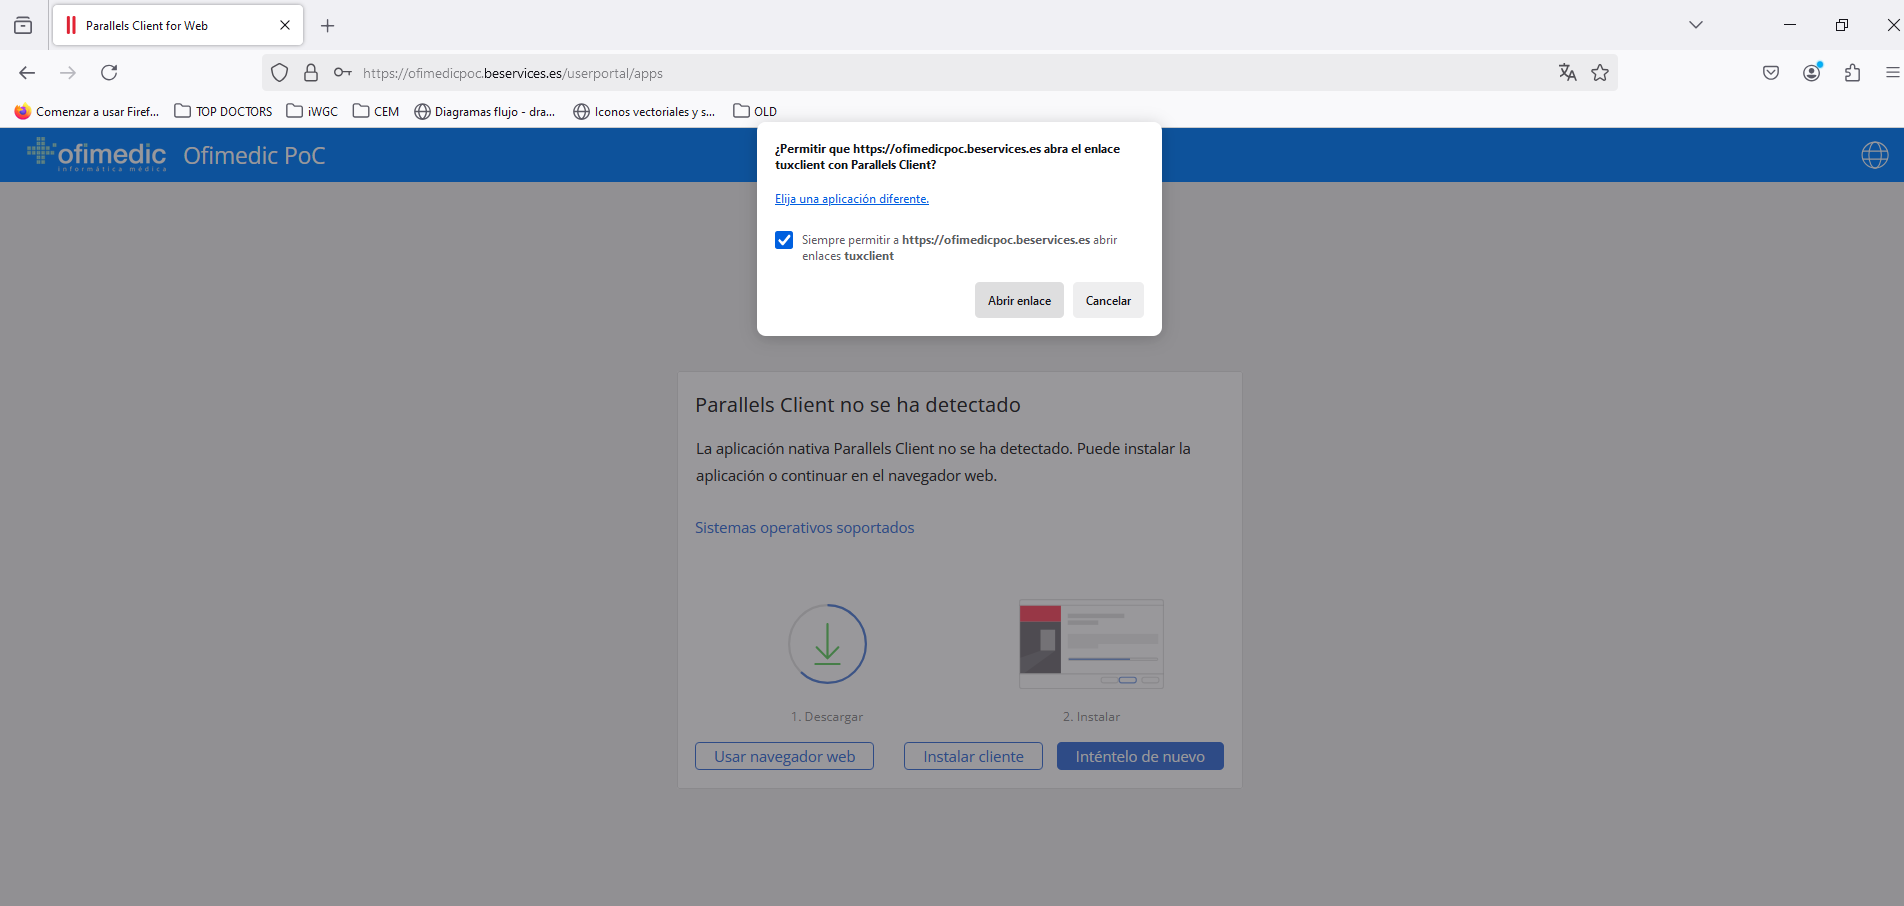Click the padlock site security icon
The width and height of the screenshot is (1904, 906).
click(311, 72)
